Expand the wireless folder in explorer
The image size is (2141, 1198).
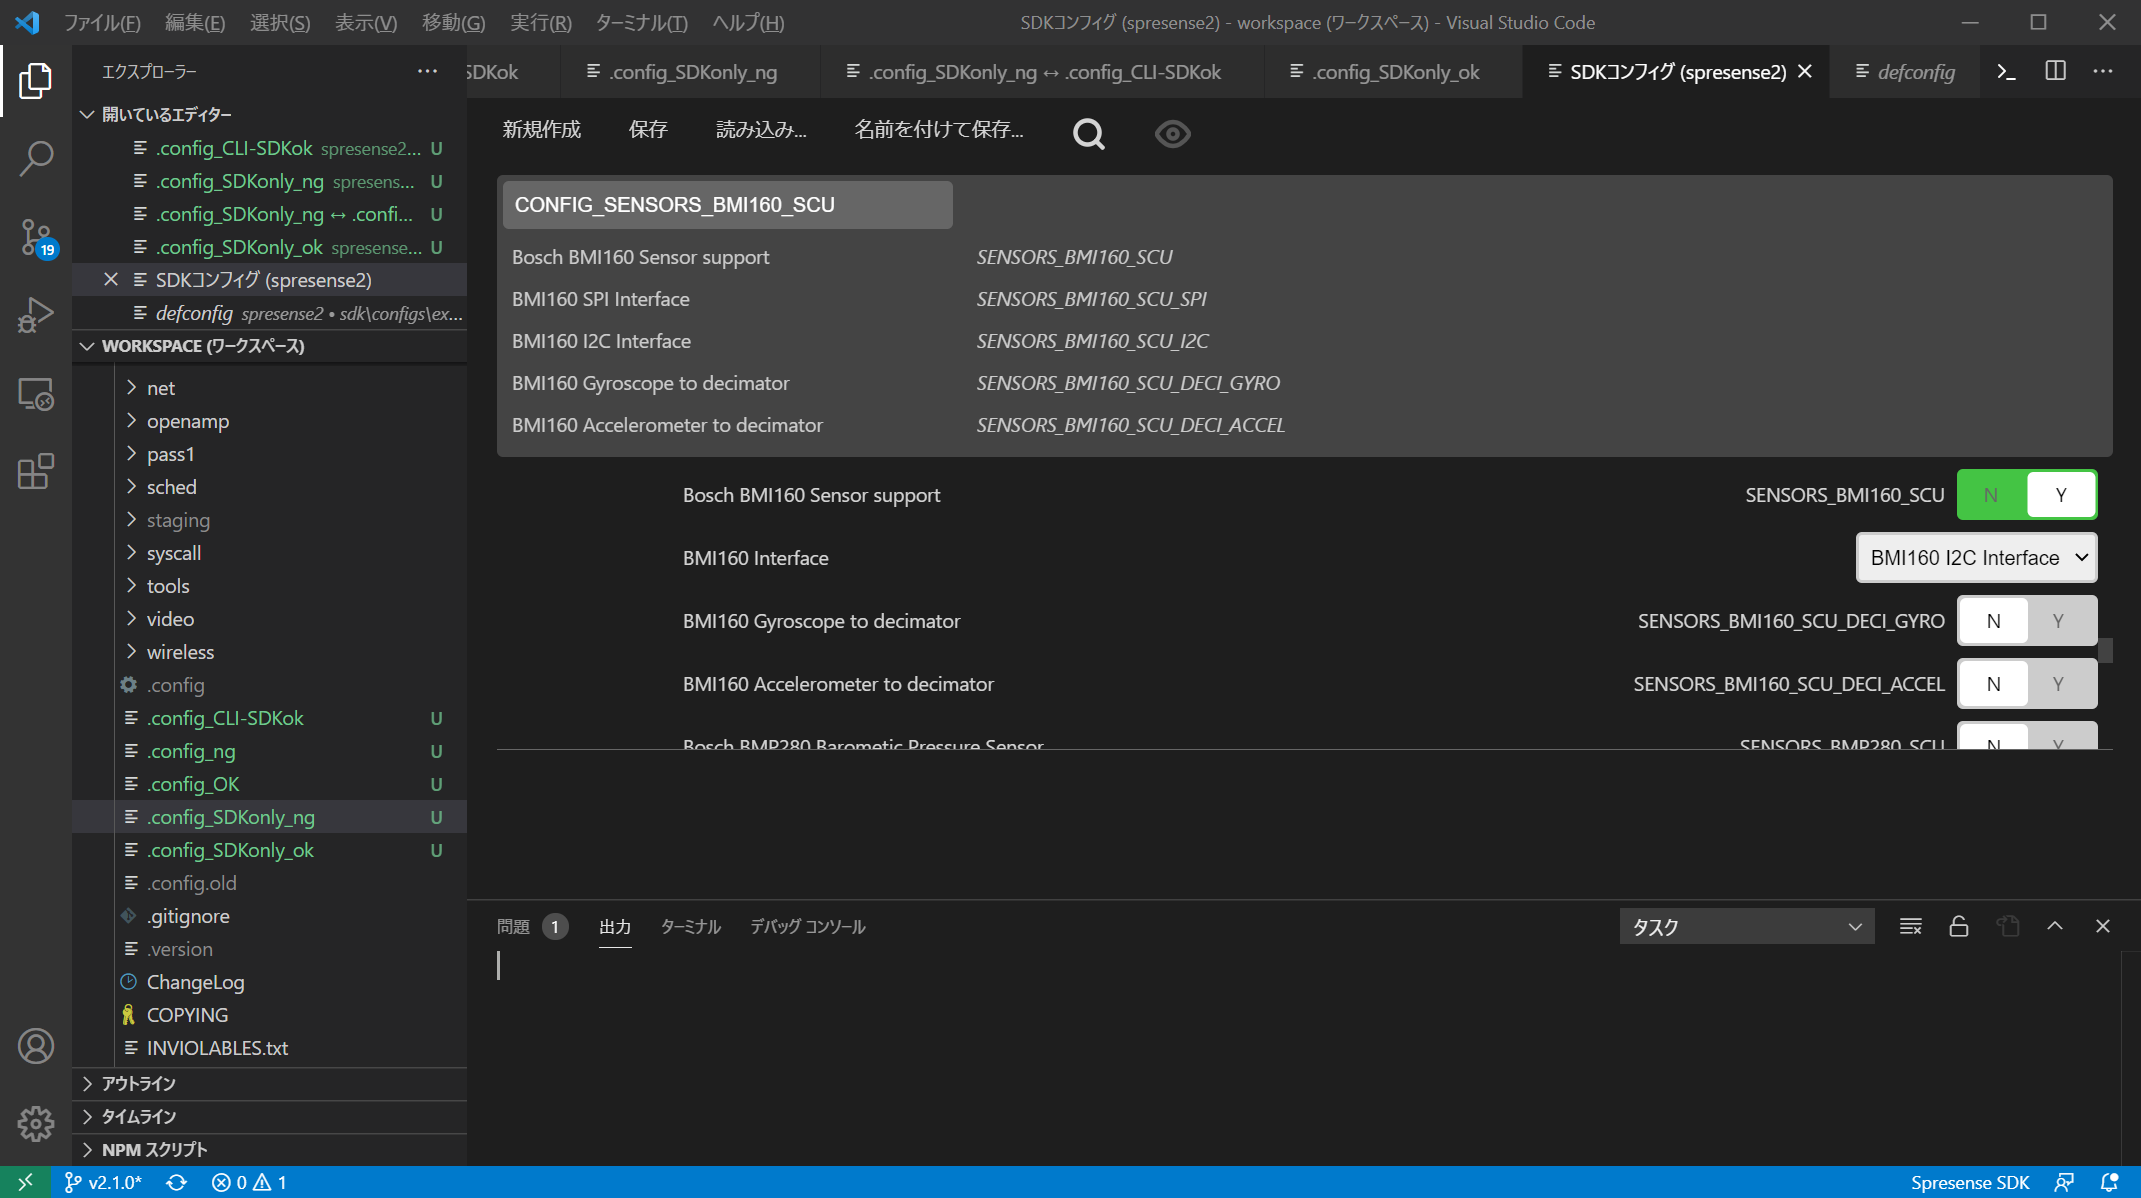pos(180,652)
